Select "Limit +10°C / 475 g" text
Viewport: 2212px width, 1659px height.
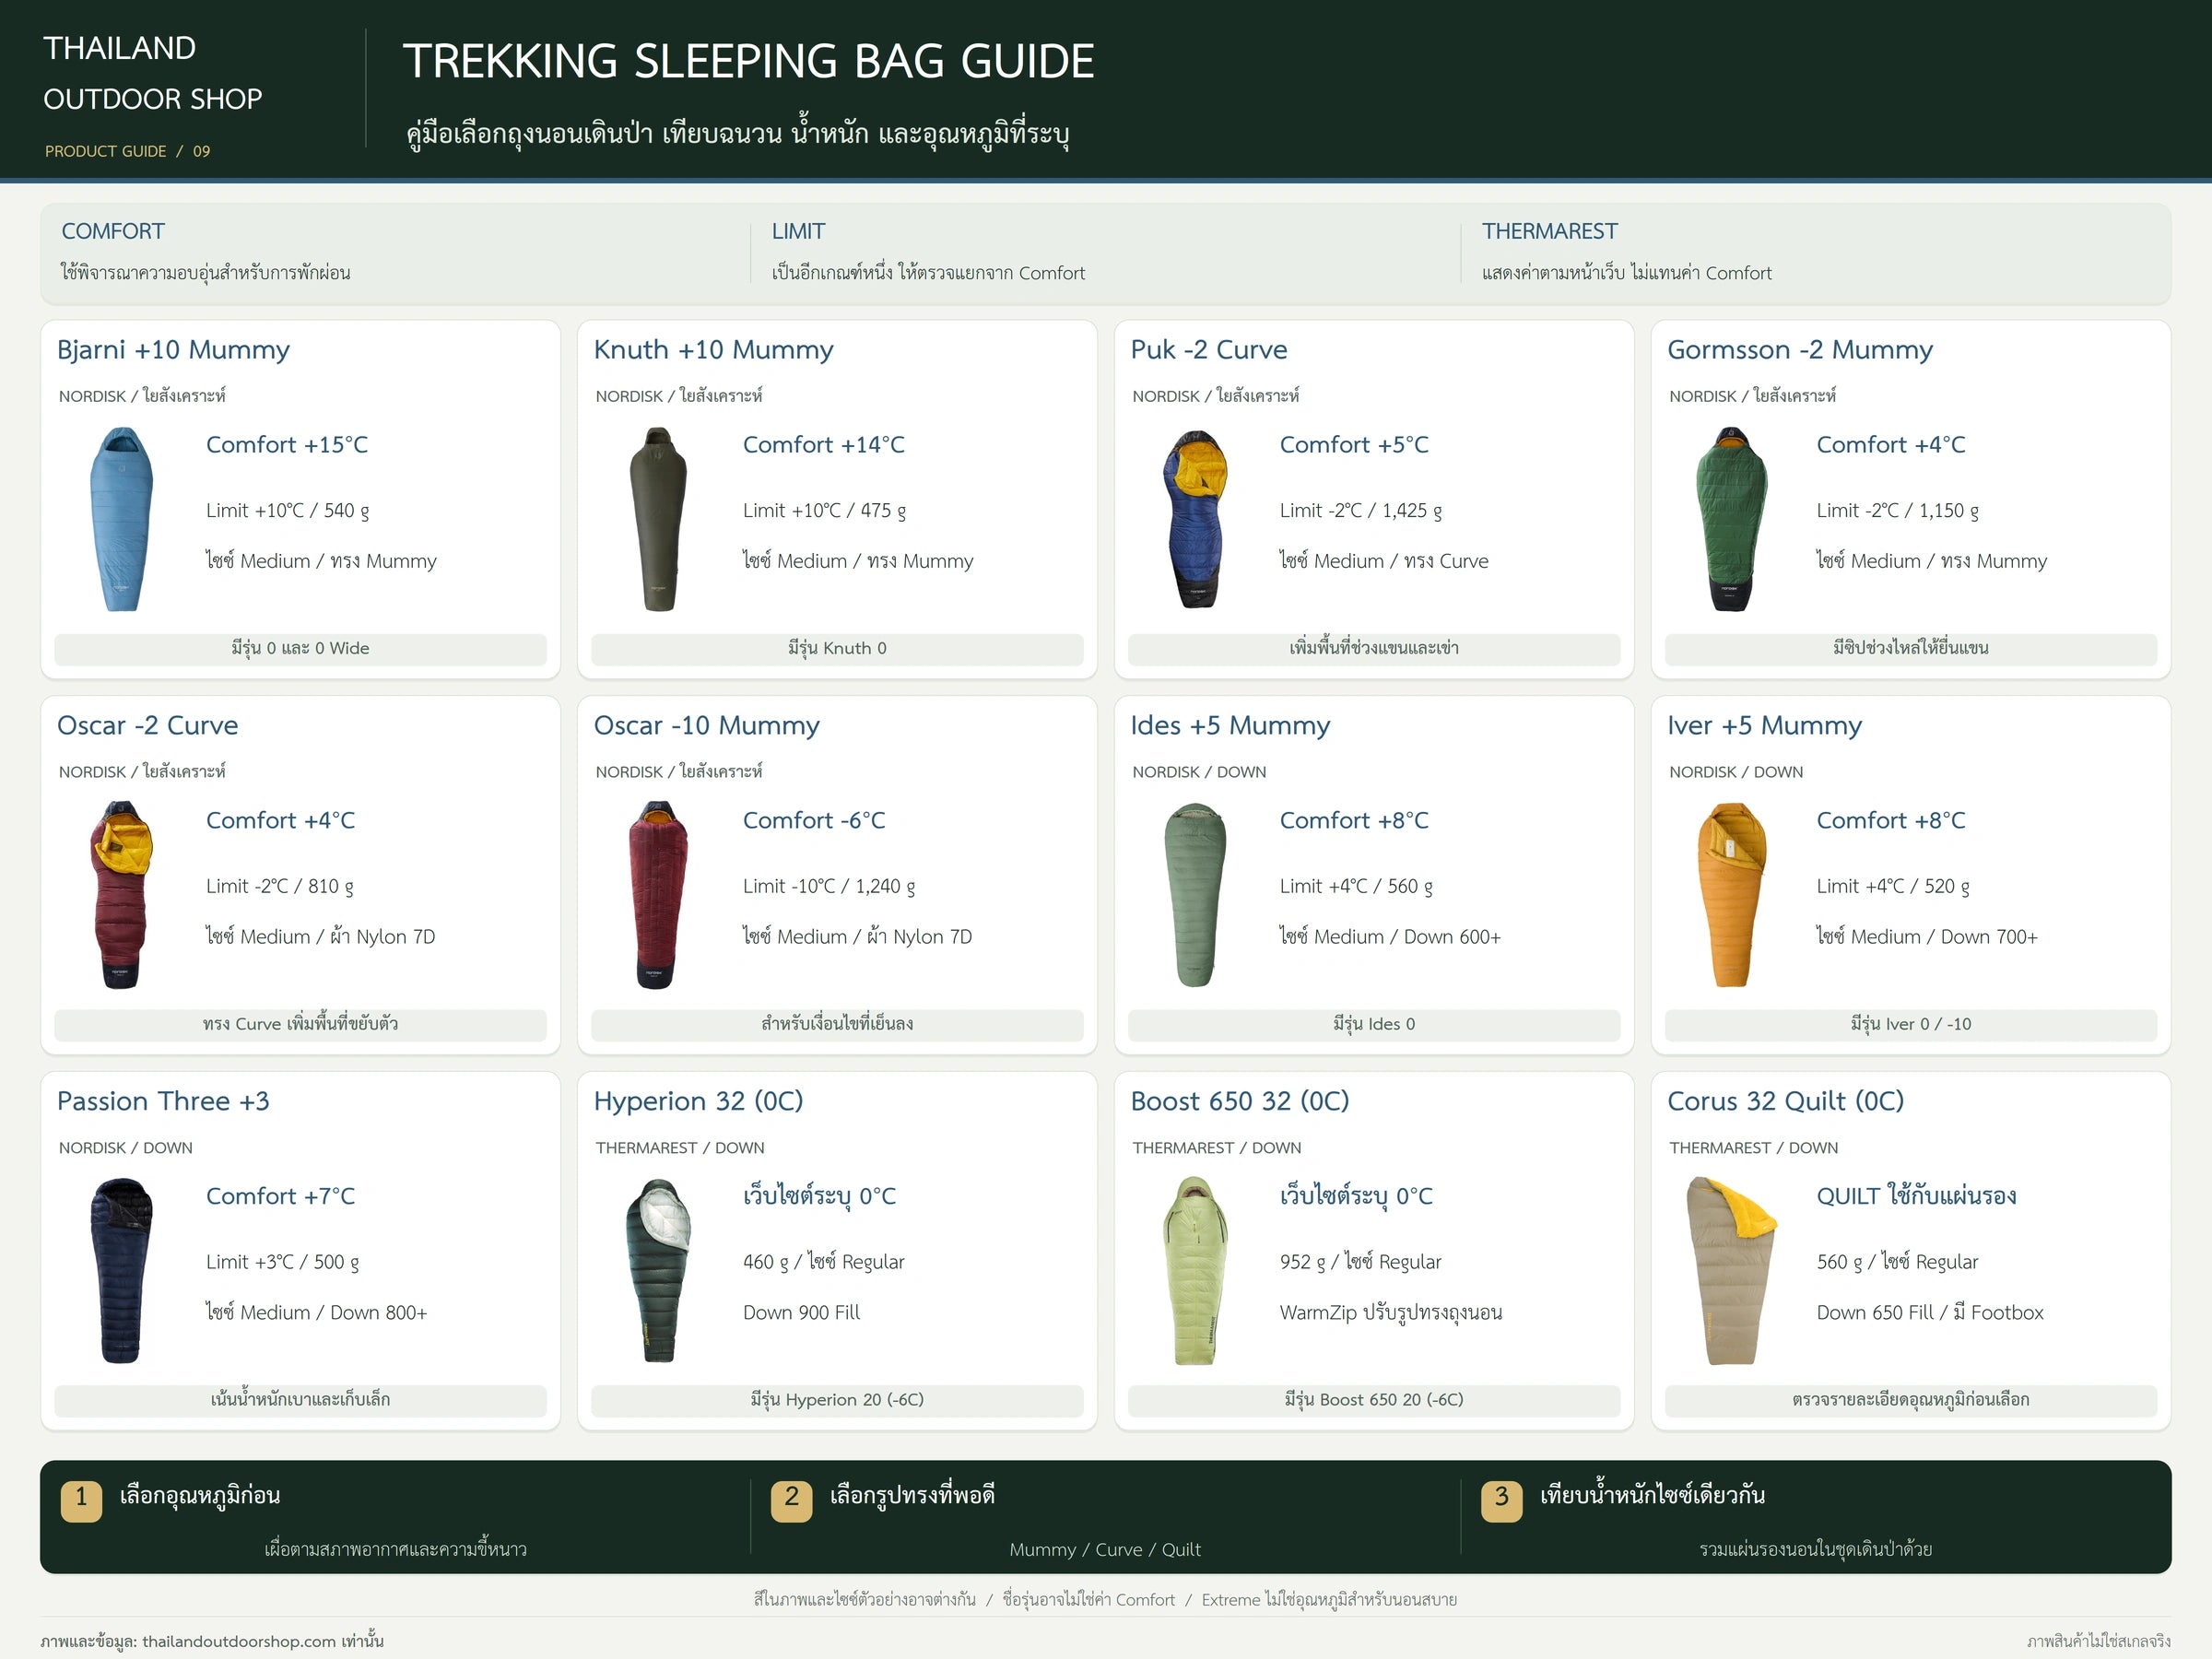[824, 511]
